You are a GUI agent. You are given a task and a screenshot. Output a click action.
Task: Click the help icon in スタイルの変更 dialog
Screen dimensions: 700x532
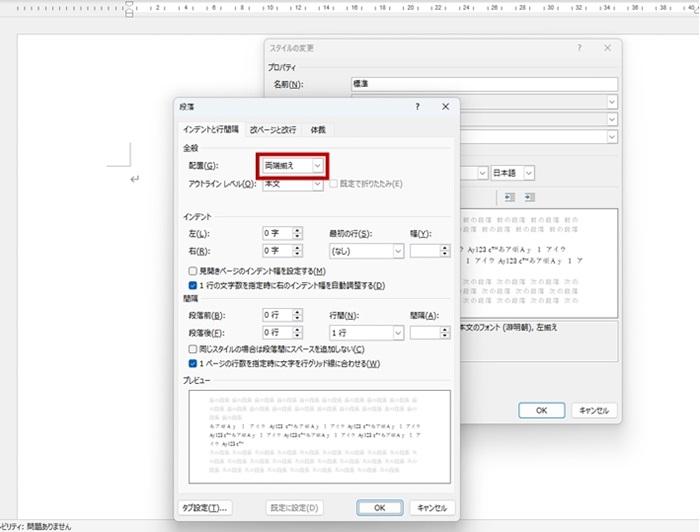click(579, 48)
